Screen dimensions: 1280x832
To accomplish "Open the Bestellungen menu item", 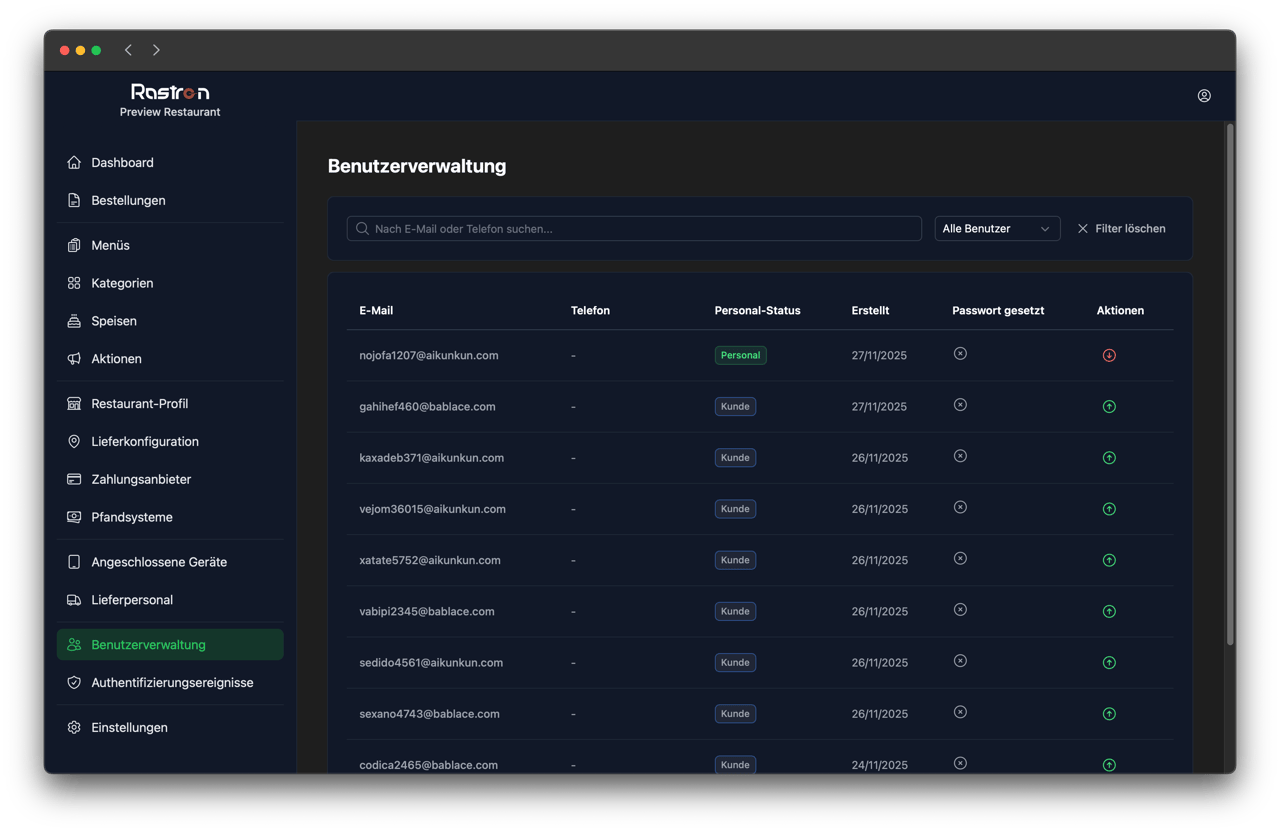I will pyautogui.click(x=128, y=201).
